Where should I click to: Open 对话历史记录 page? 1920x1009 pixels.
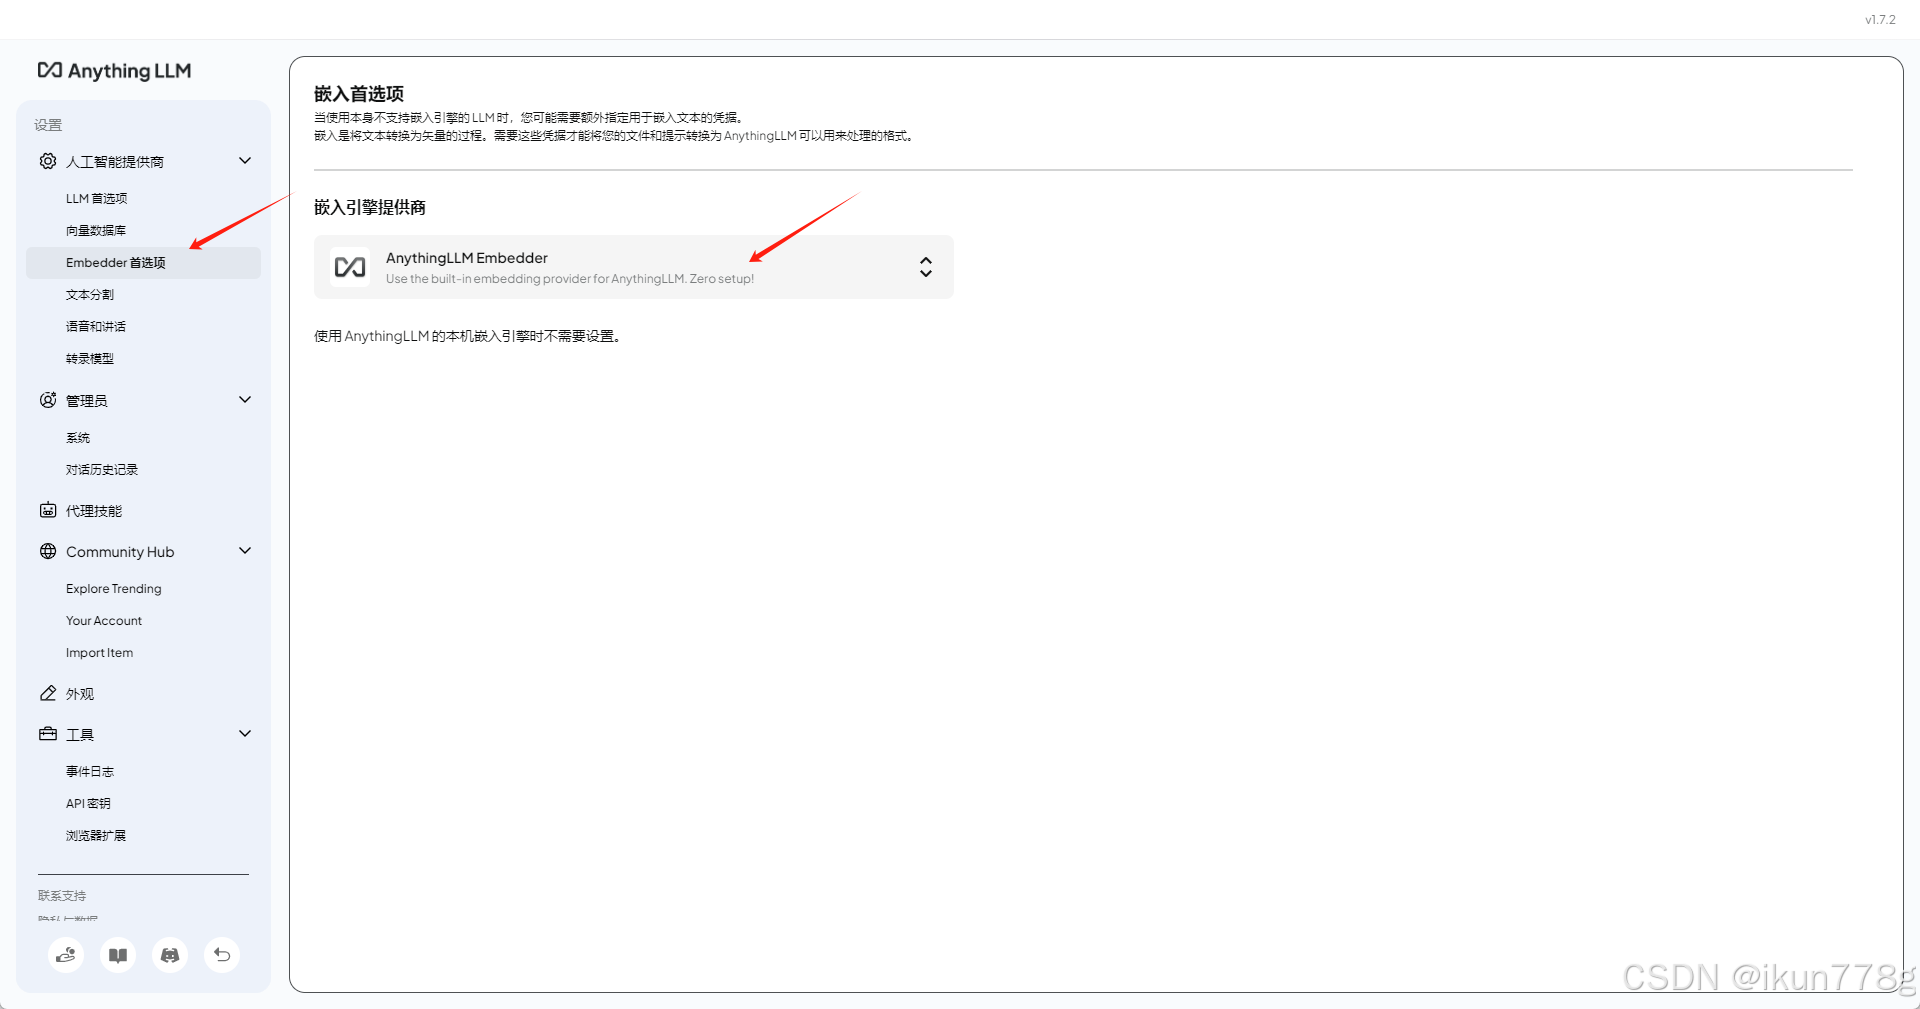coord(102,469)
